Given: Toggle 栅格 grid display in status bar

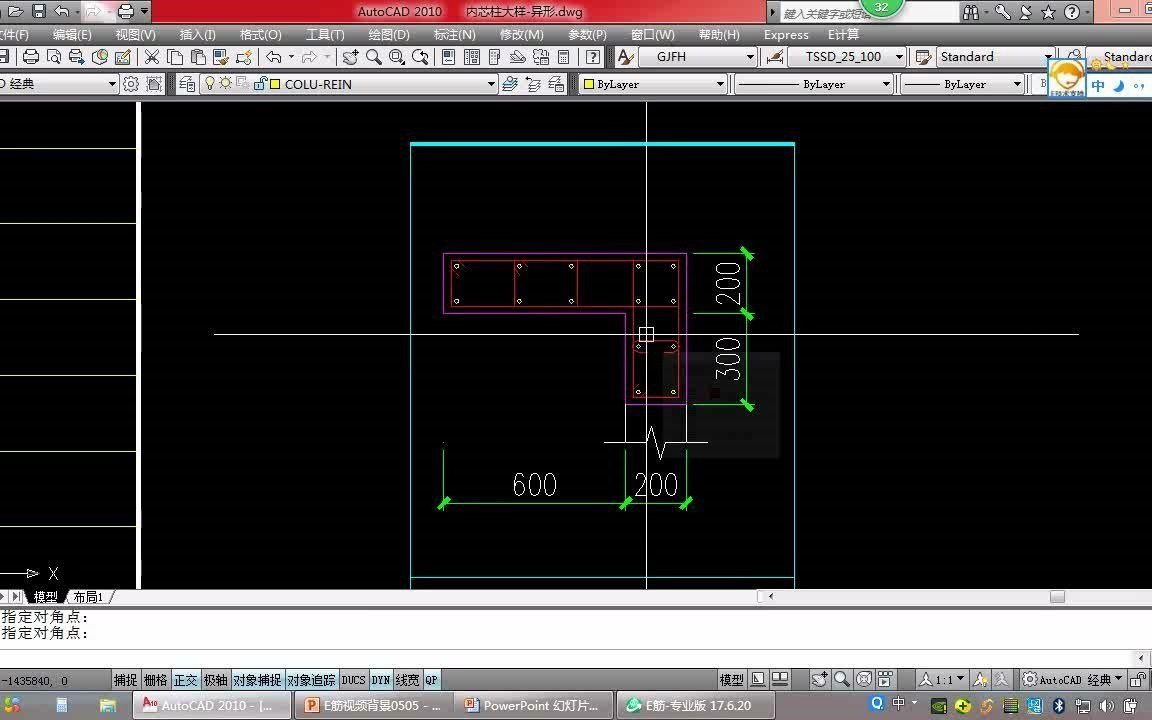Looking at the screenshot, I should (155, 680).
